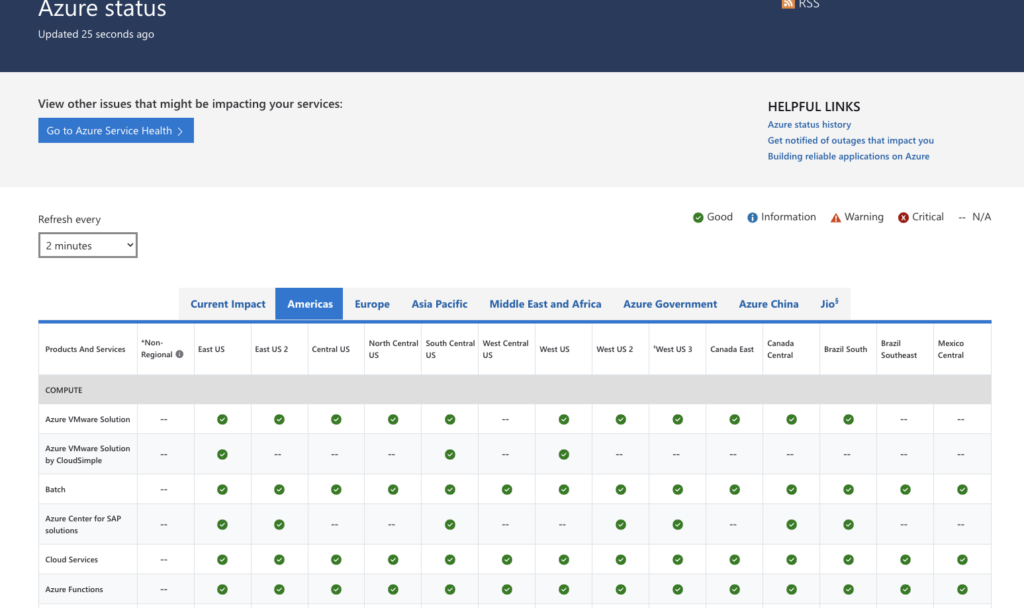
Task: Click the Azure VMware Solution row label
Action: (88, 419)
